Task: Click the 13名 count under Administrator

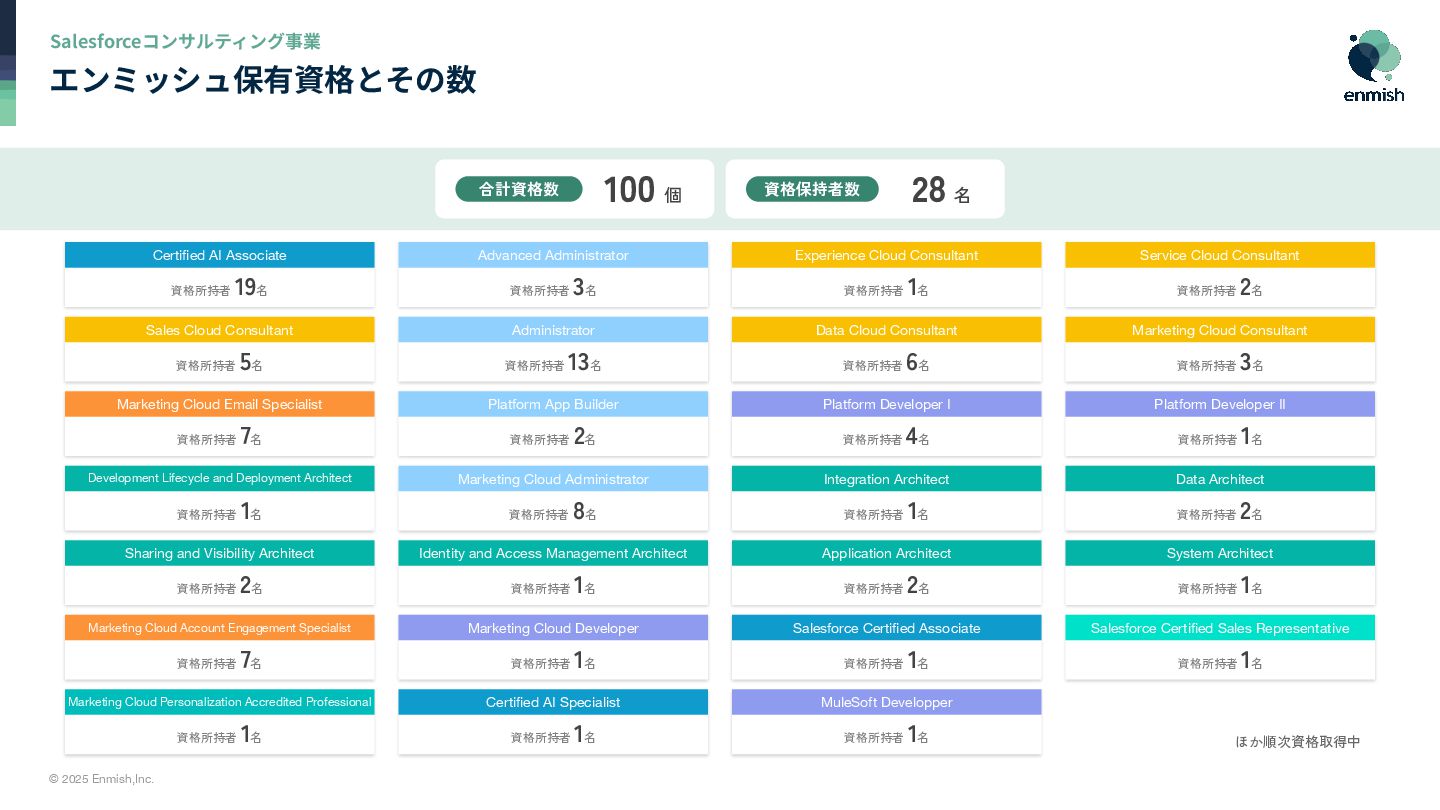Action: (x=584, y=363)
